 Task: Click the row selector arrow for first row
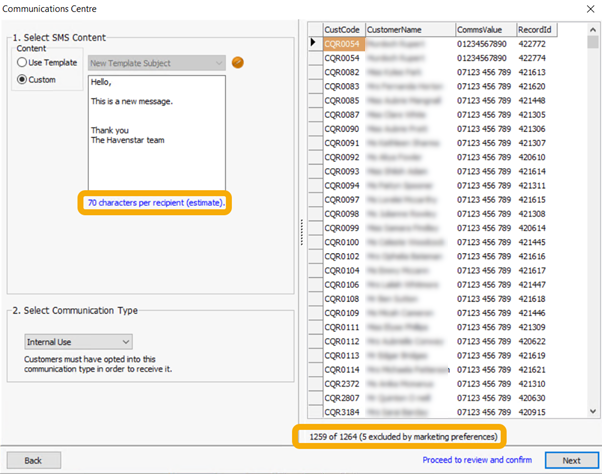pyautogui.click(x=313, y=43)
